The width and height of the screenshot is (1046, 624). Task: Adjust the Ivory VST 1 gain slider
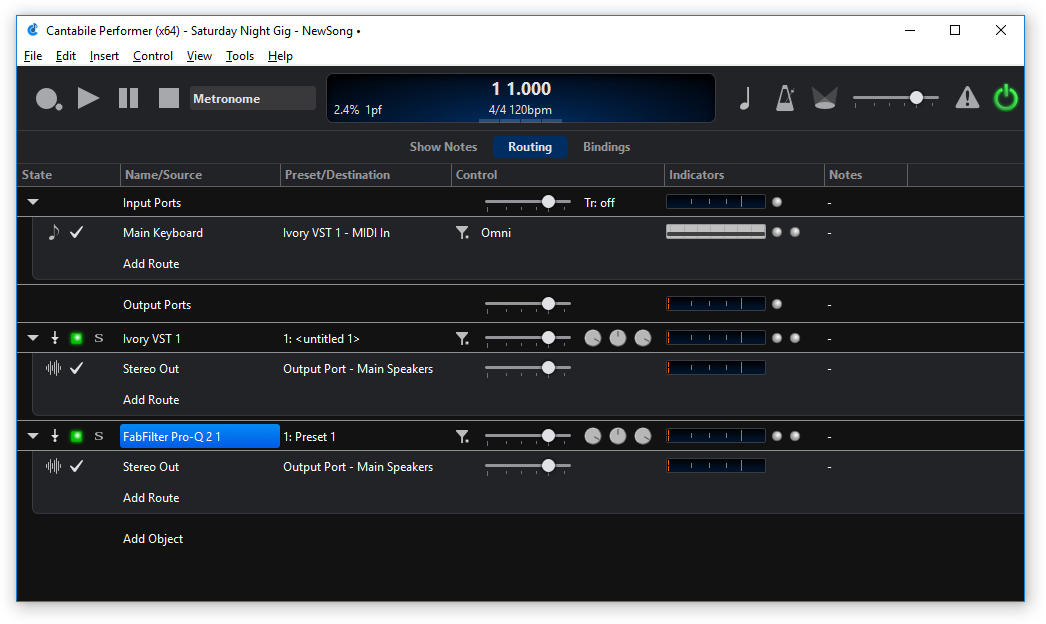528,338
